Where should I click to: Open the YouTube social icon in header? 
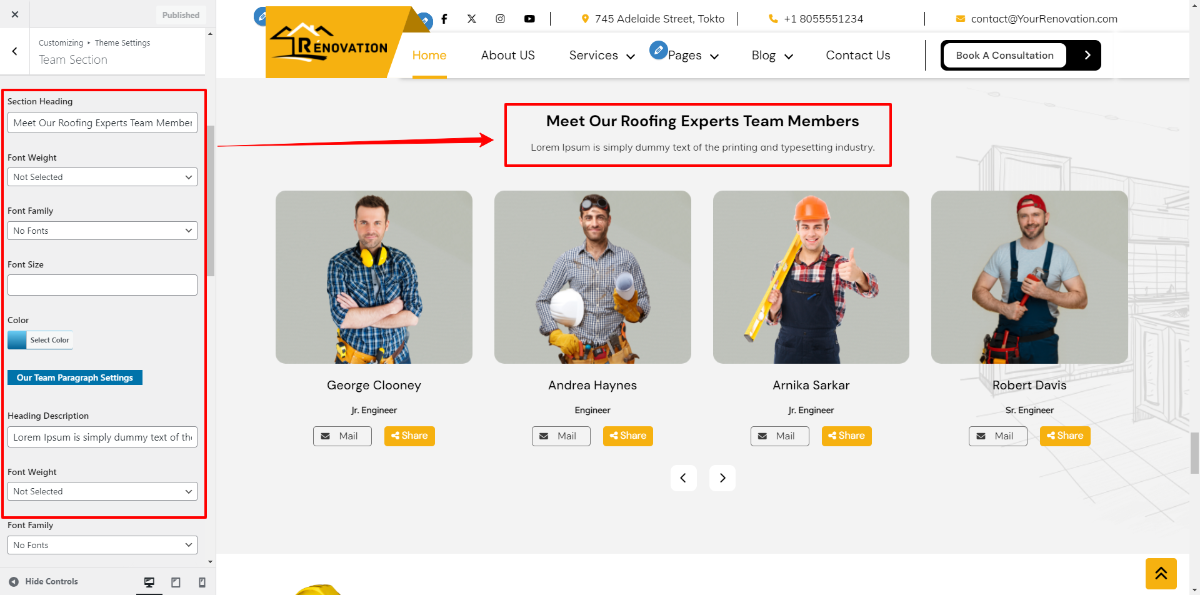[529, 19]
